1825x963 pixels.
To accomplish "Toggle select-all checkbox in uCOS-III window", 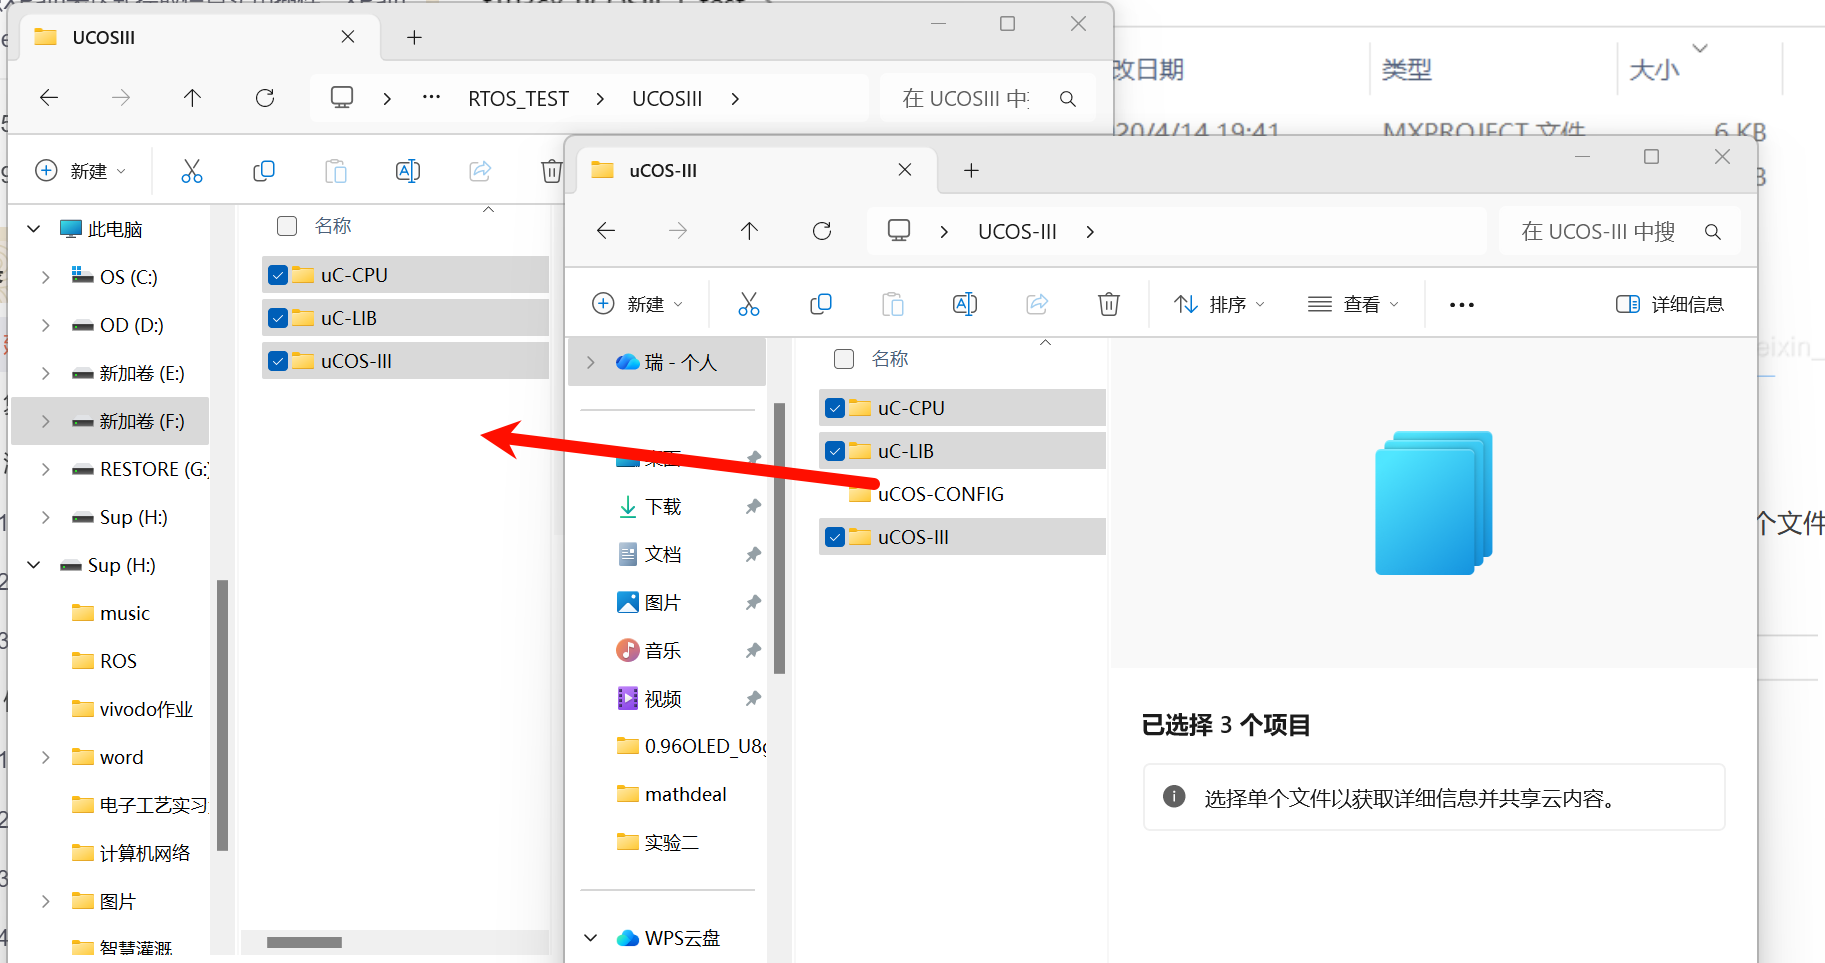I will (x=844, y=359).
